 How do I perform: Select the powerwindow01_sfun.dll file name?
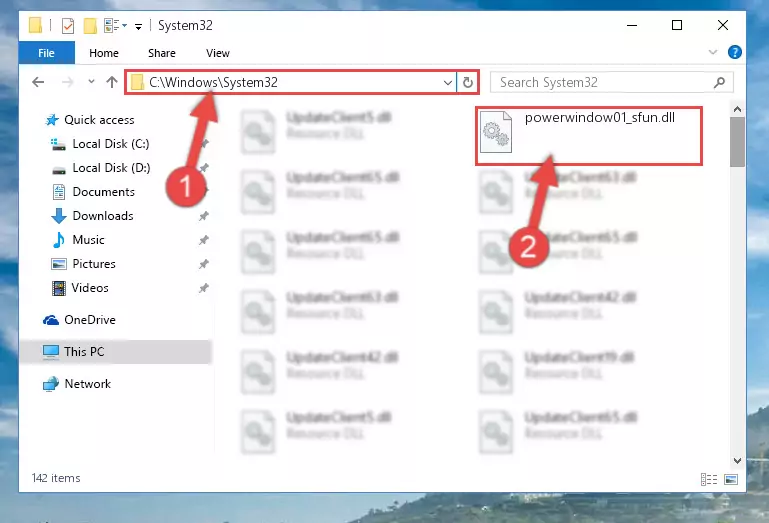600,118
